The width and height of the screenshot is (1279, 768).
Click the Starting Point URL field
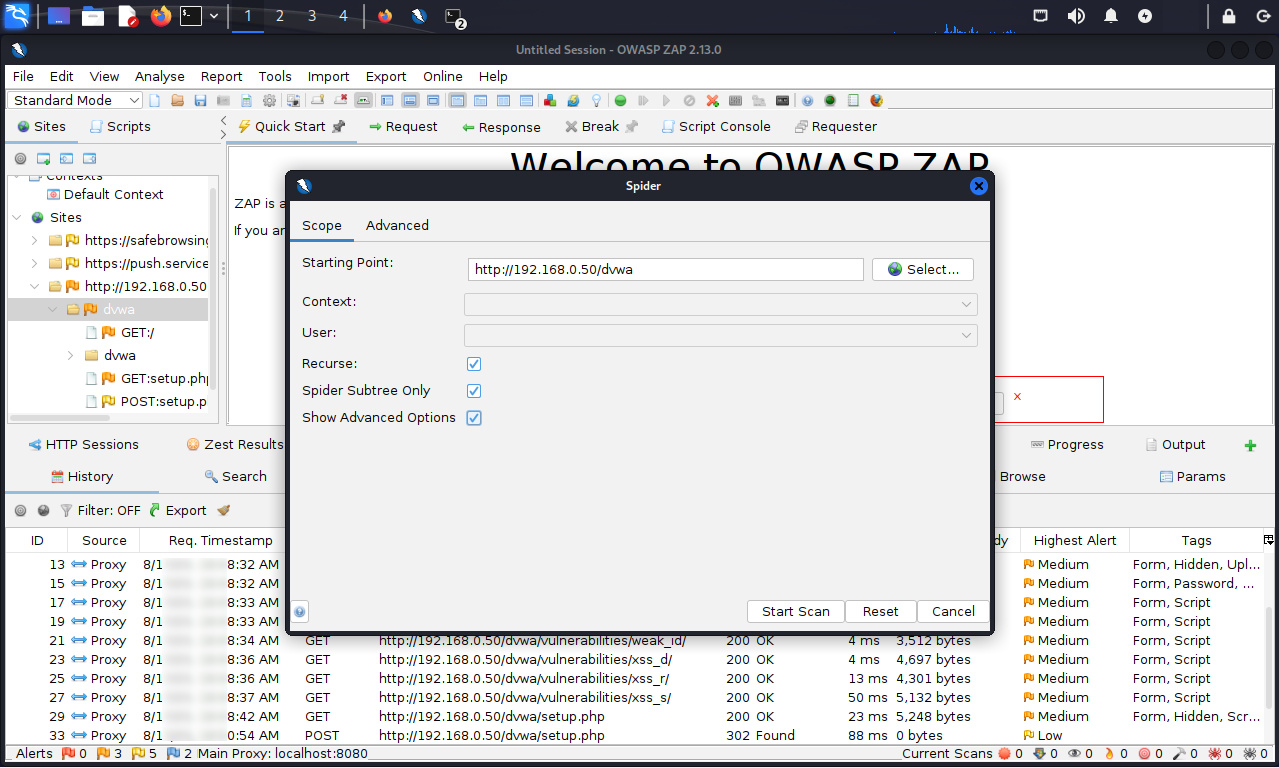665,270
